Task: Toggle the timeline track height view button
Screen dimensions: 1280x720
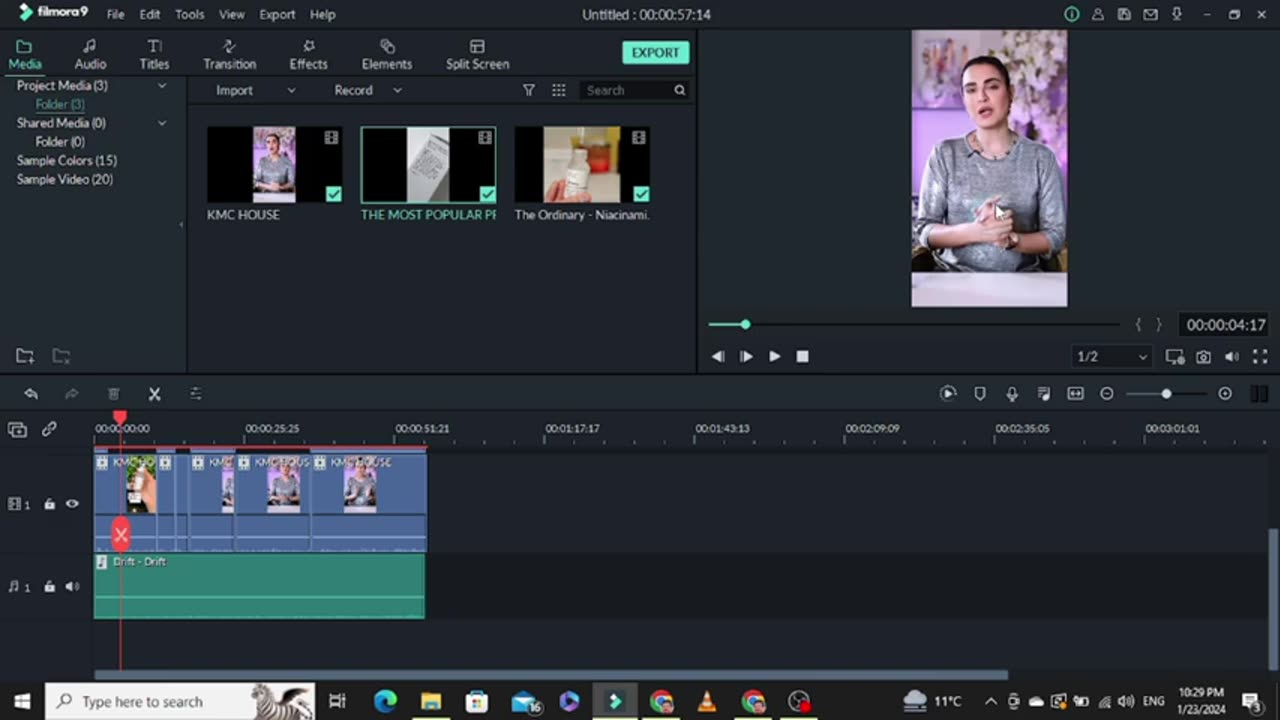Action: pyautogui.click(x=1260, y=394)
